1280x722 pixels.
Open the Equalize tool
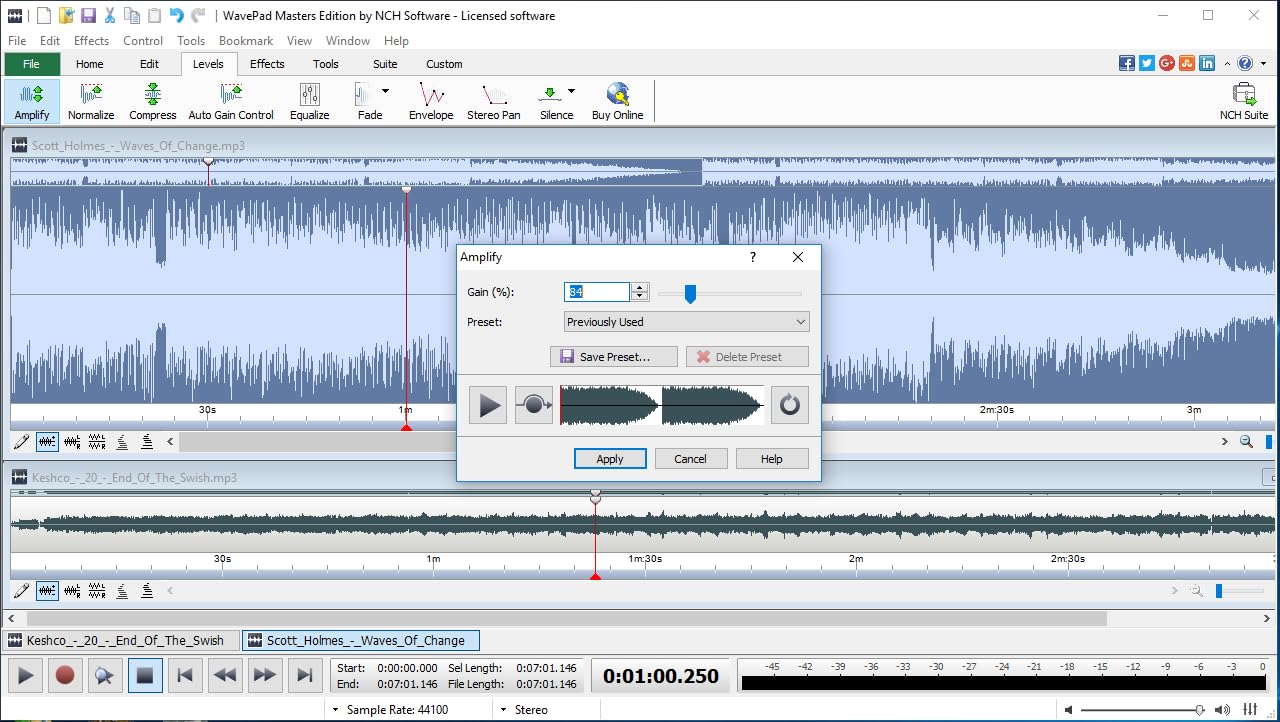coord(309,99)
